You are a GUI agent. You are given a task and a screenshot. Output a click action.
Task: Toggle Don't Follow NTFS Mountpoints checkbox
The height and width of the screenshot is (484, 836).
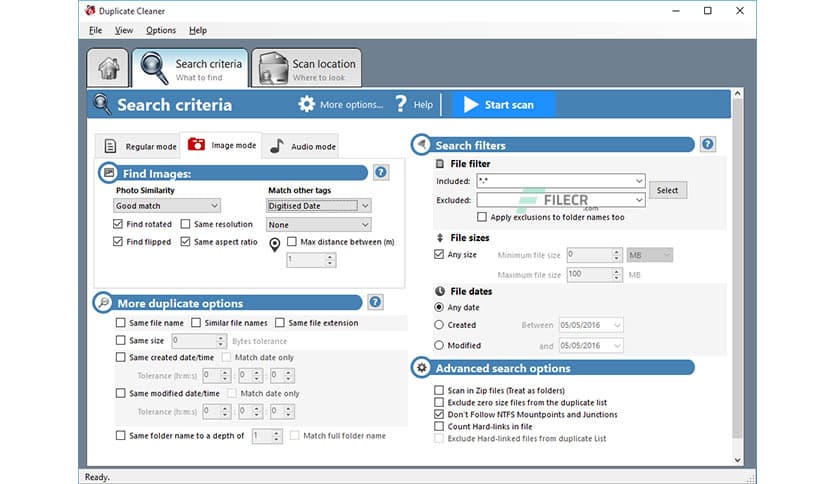tap(439, 414)
